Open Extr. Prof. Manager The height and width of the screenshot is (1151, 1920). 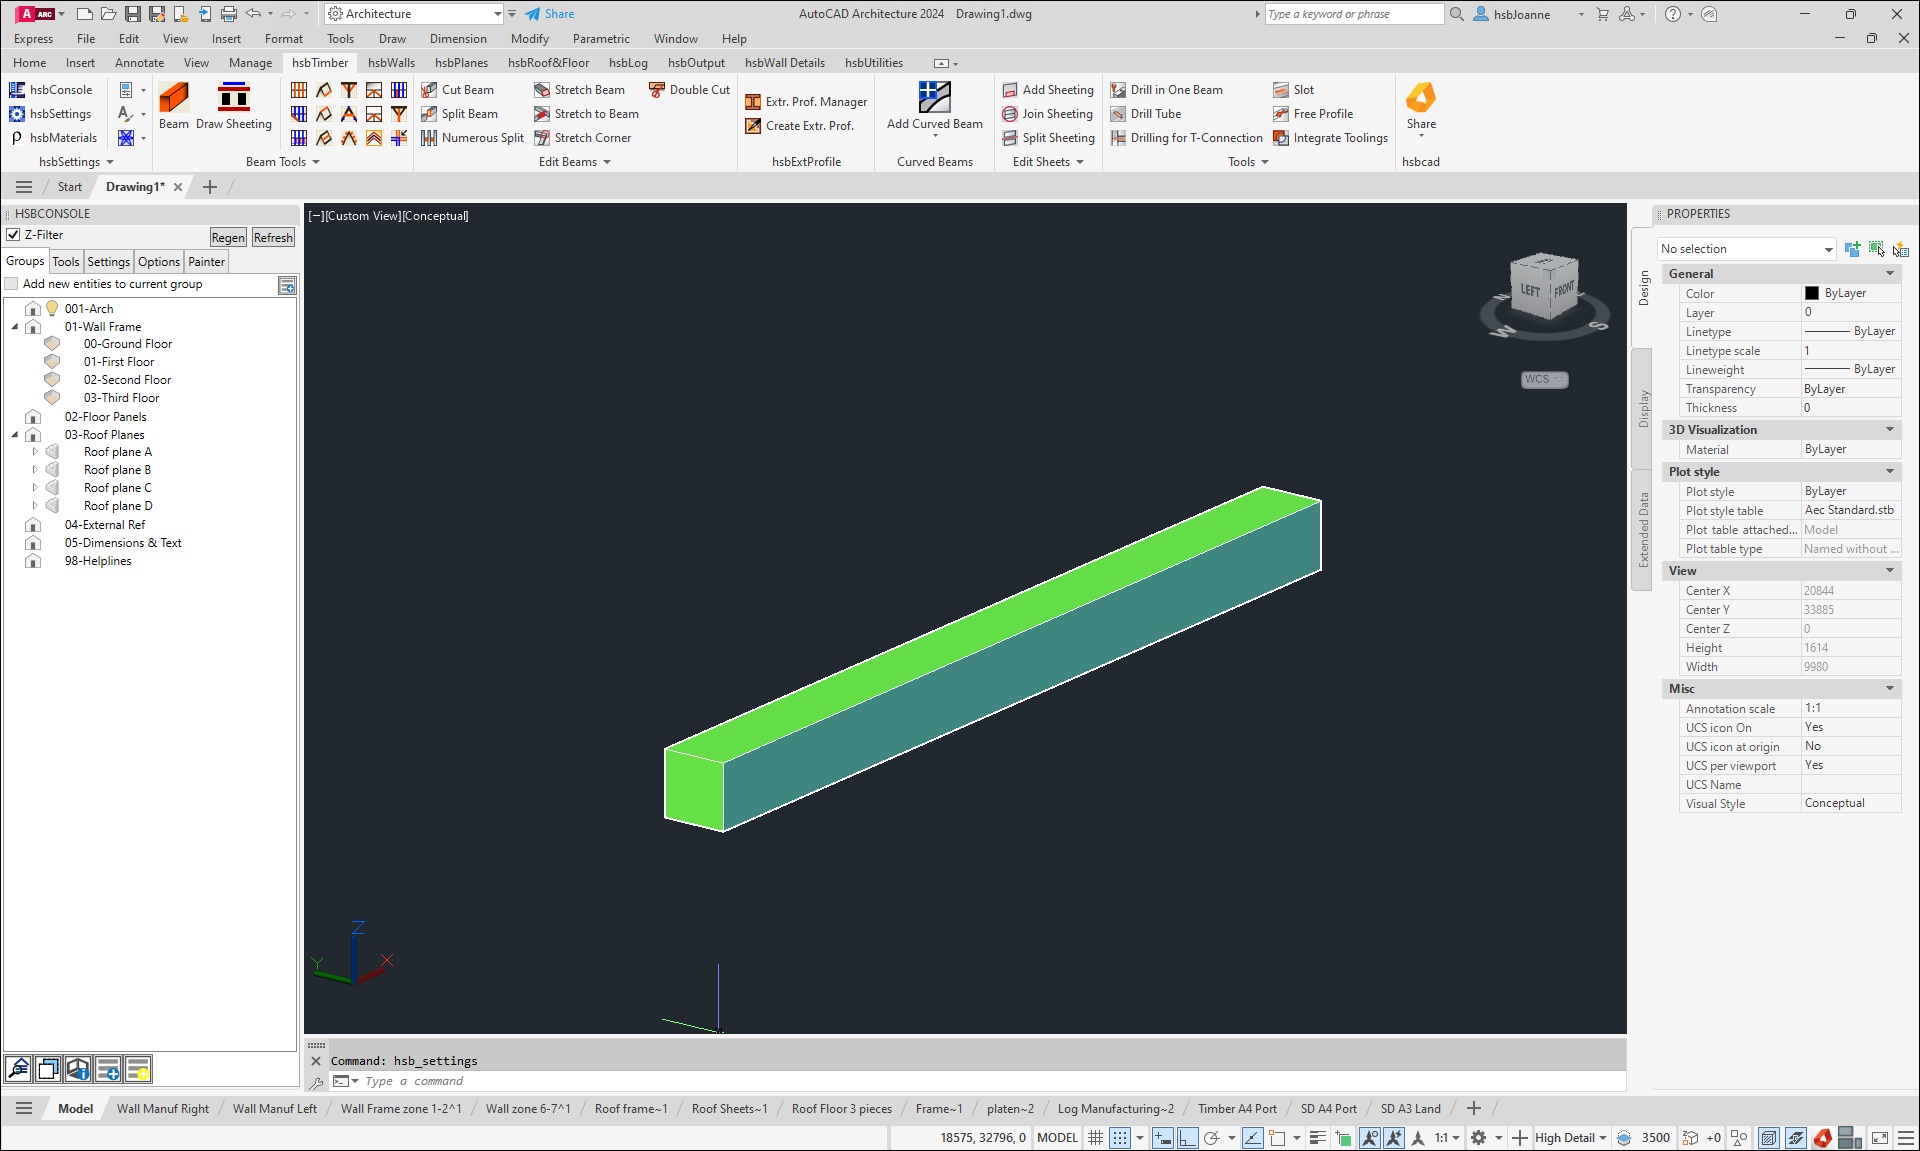click(x=806, y=102)
